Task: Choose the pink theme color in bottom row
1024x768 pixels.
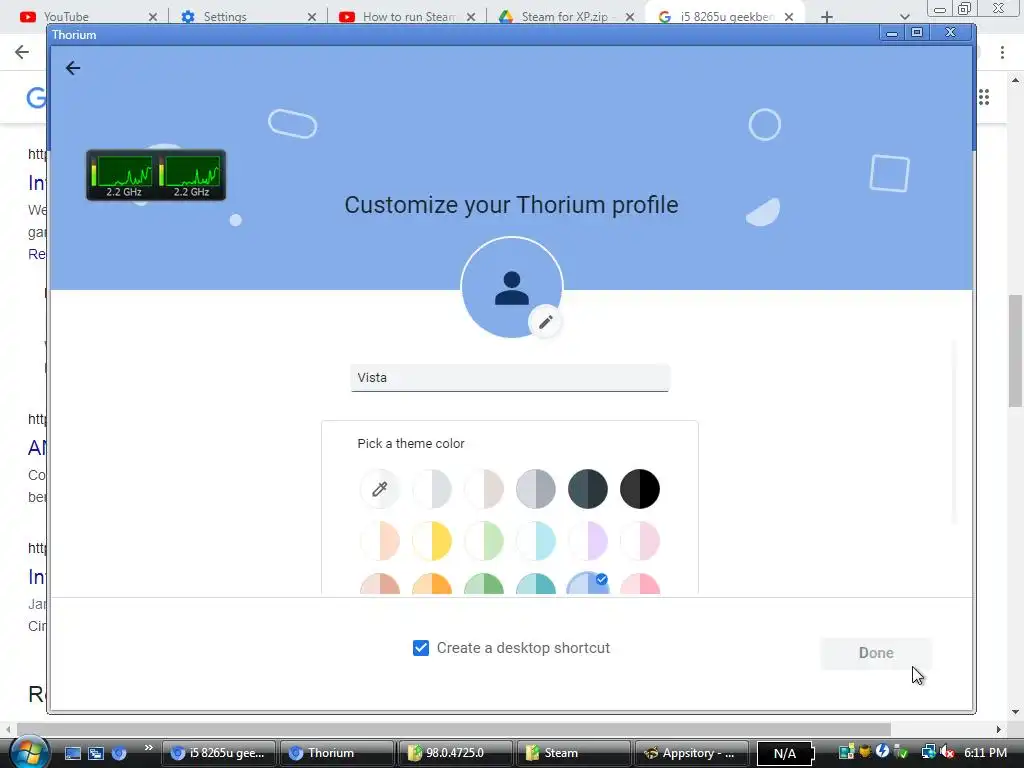Action: pyautogui.click(x=640, y=584)
